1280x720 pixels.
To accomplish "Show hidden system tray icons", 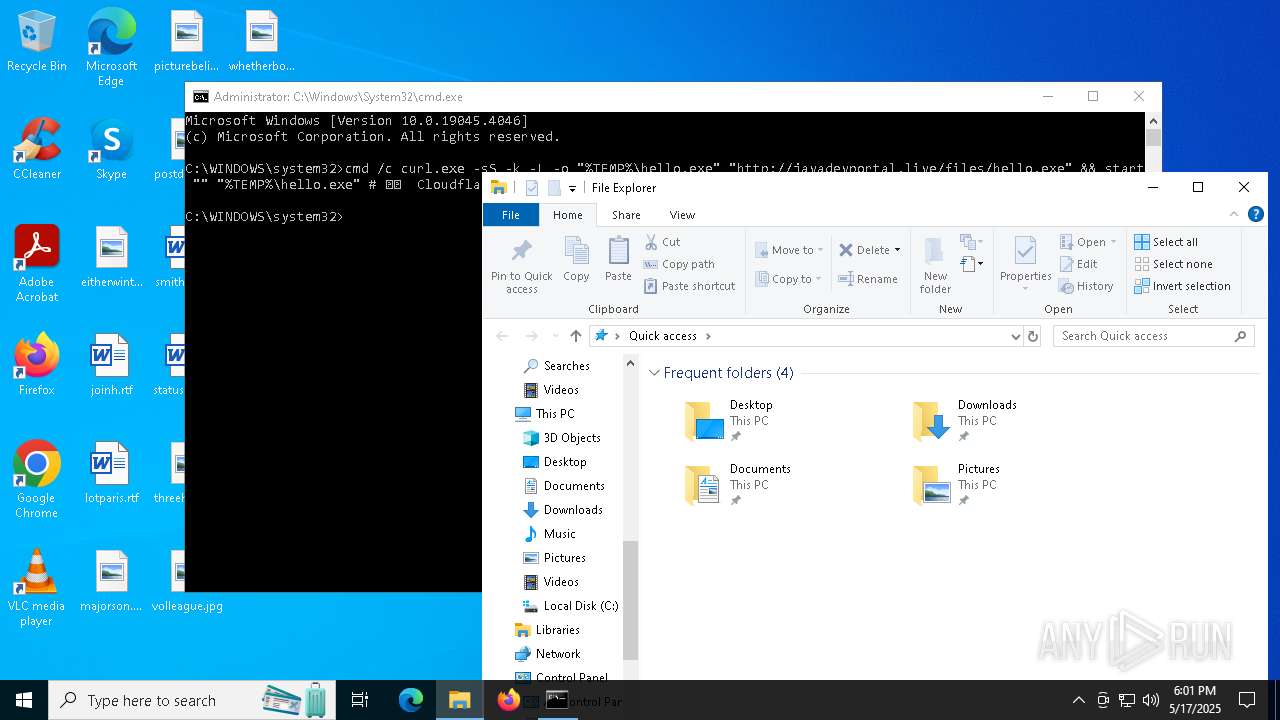I will (1078, 700).
